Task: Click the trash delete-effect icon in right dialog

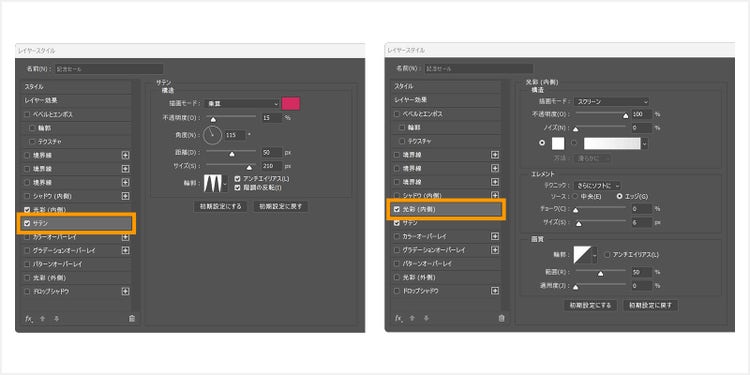Action: tap(501, 318)
